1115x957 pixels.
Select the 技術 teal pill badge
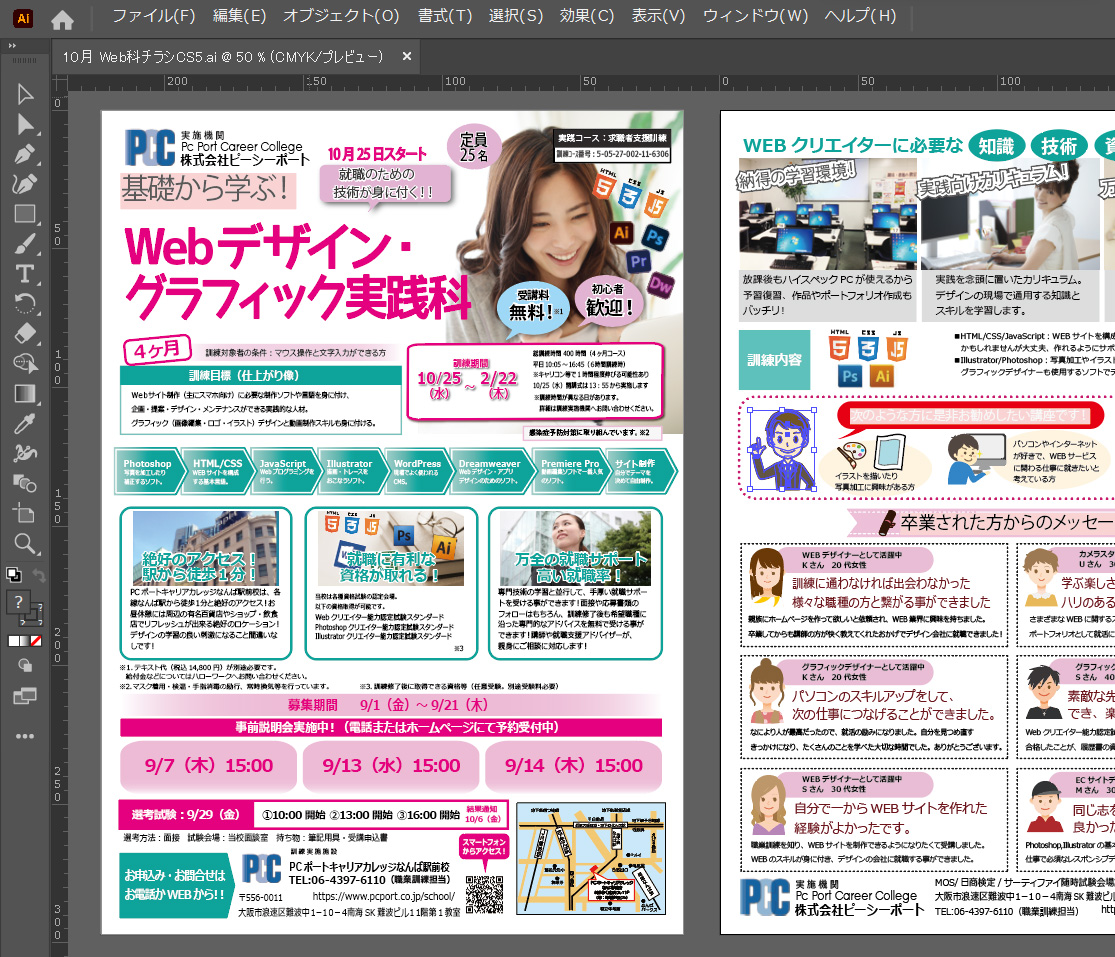(x=1059, y=146)
